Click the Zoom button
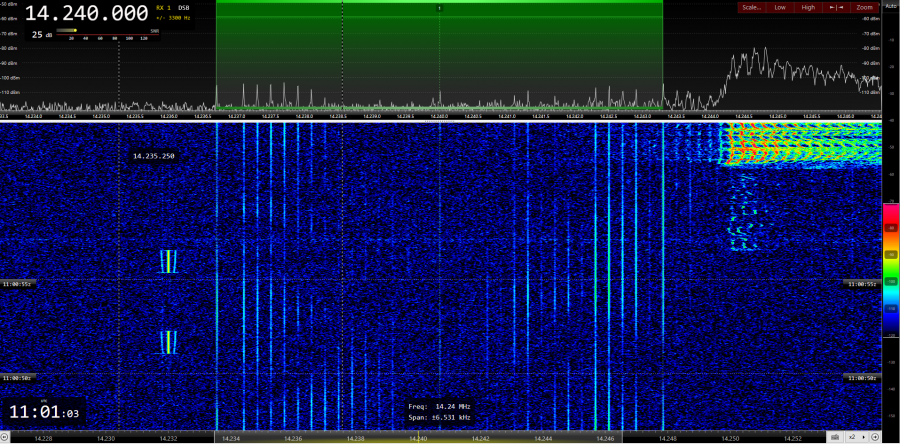 [863, 7]
